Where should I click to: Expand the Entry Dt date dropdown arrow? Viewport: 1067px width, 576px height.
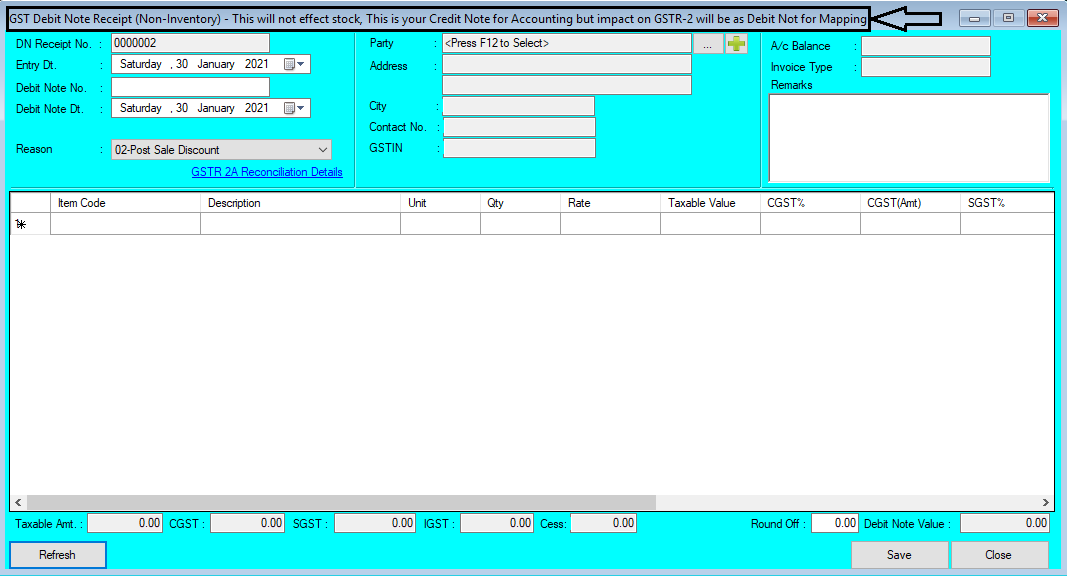[x=299, y=63]
